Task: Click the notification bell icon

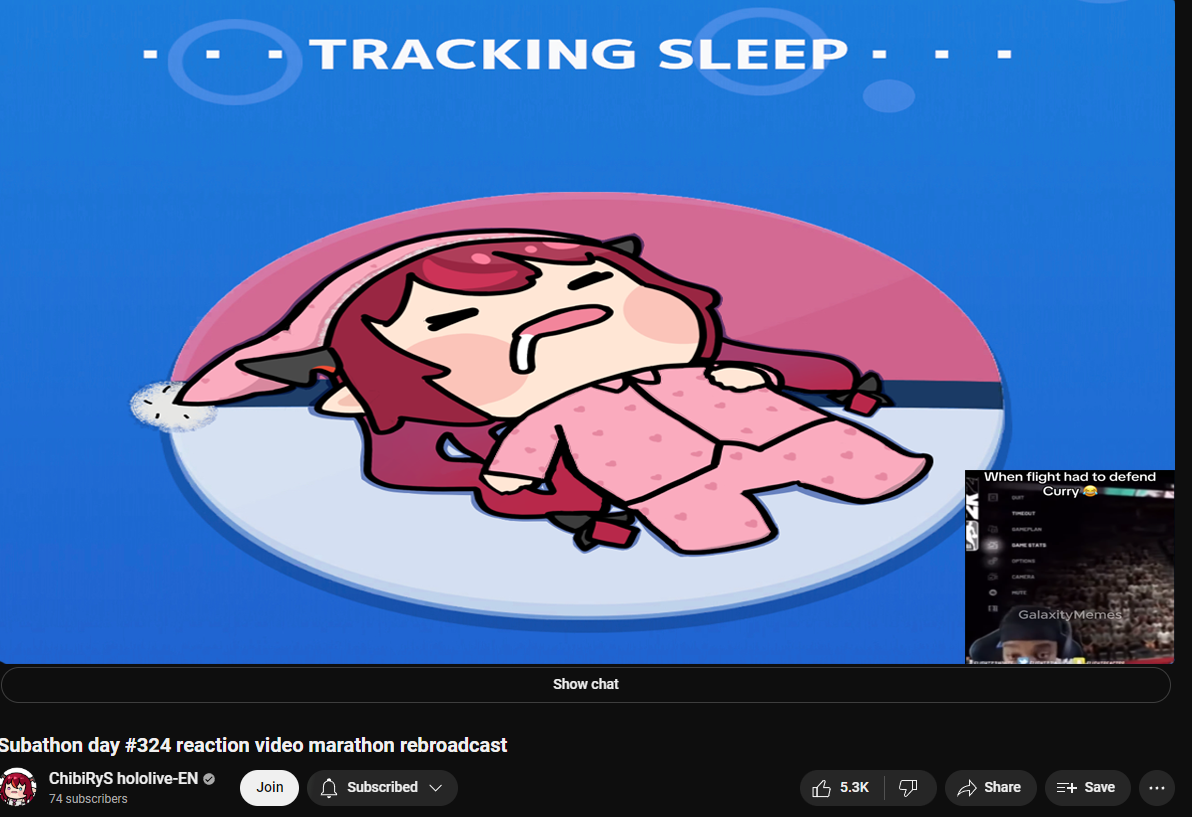Action: point(328,788)
